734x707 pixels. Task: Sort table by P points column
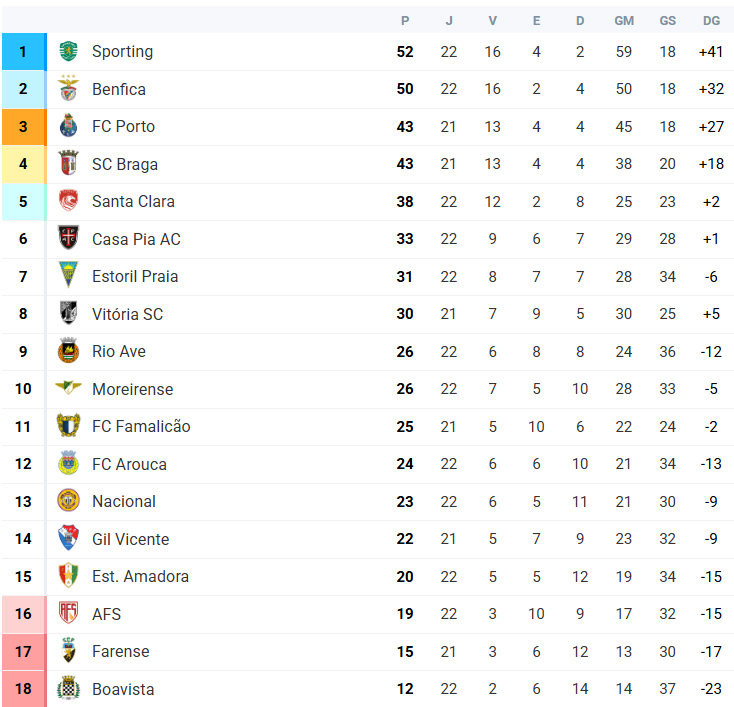coord(405,21)
